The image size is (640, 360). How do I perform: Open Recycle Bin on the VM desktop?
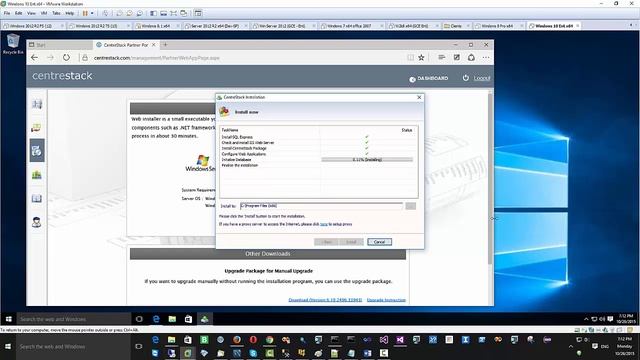pyautogui.click(x=13, y=44)
